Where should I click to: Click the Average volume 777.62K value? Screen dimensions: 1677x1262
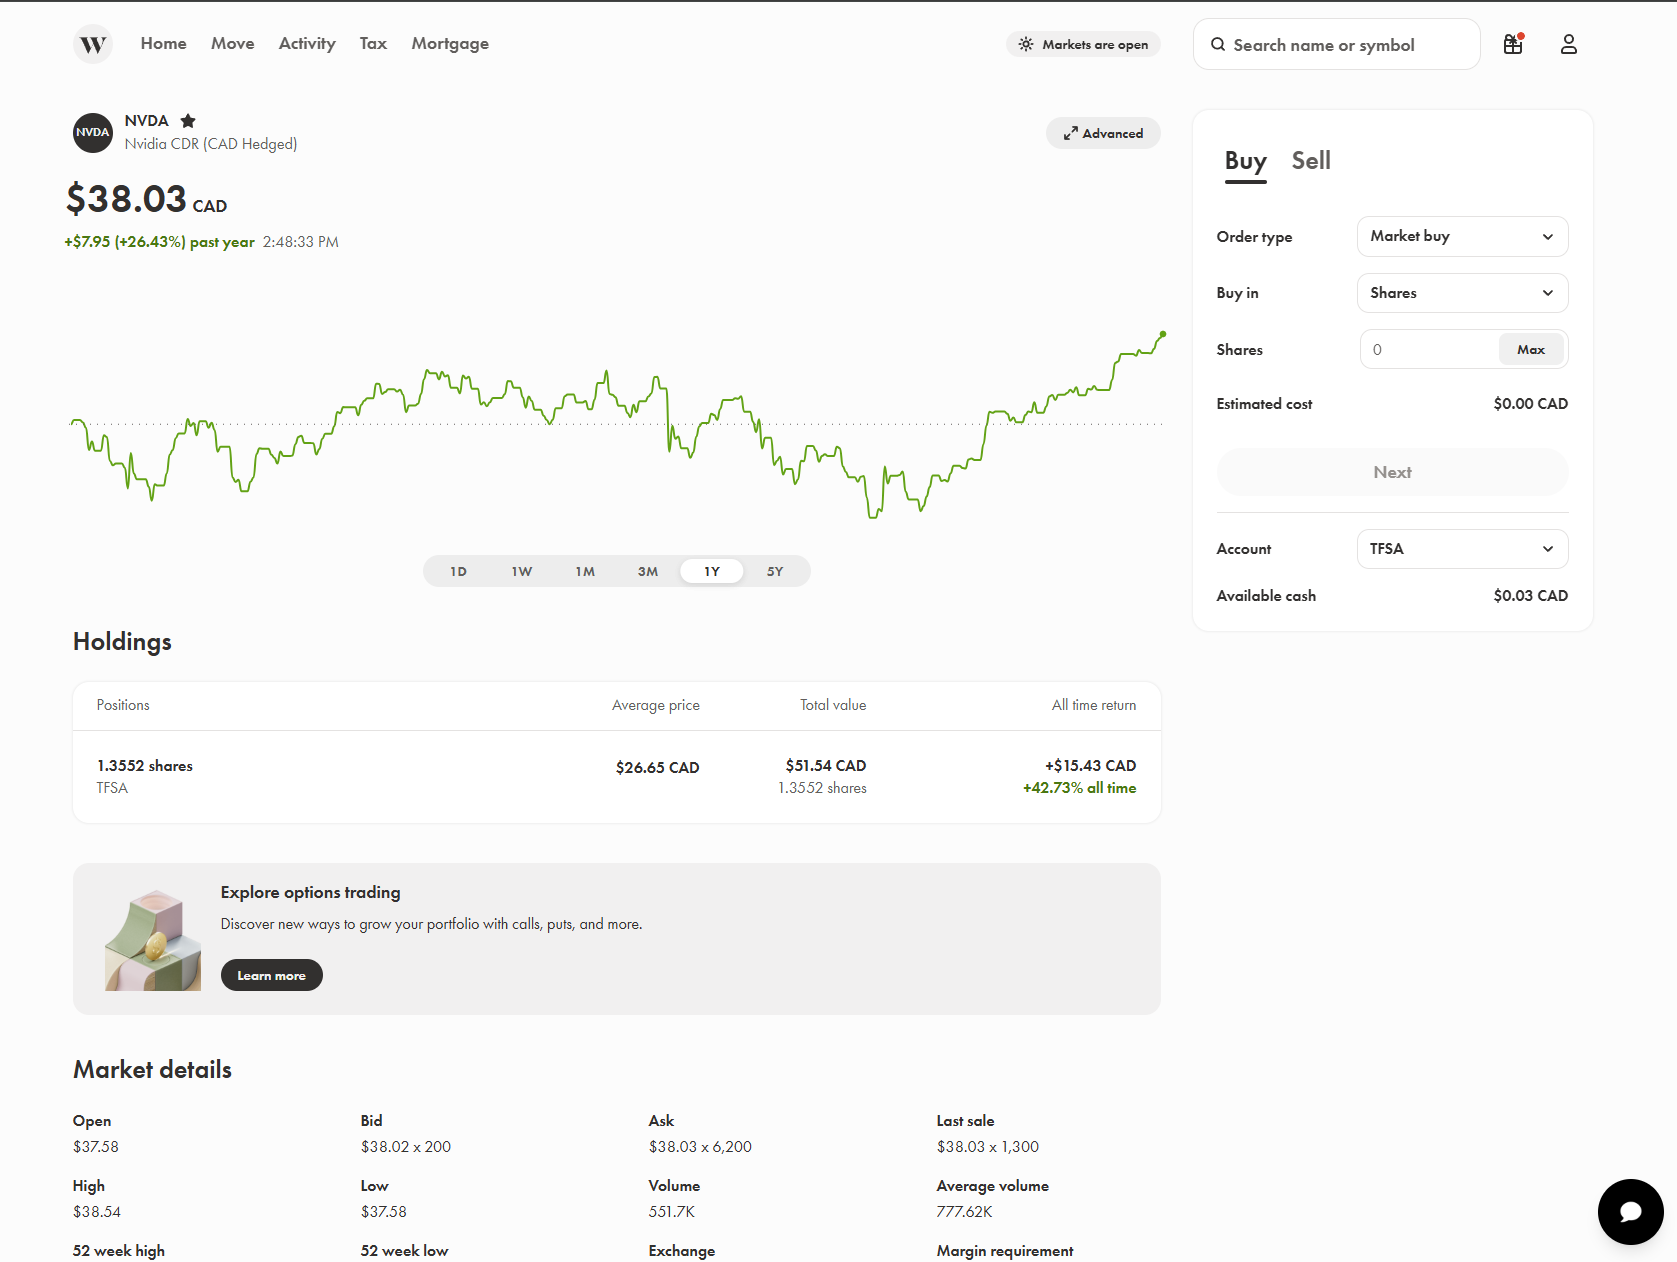tap(964, 1212)
